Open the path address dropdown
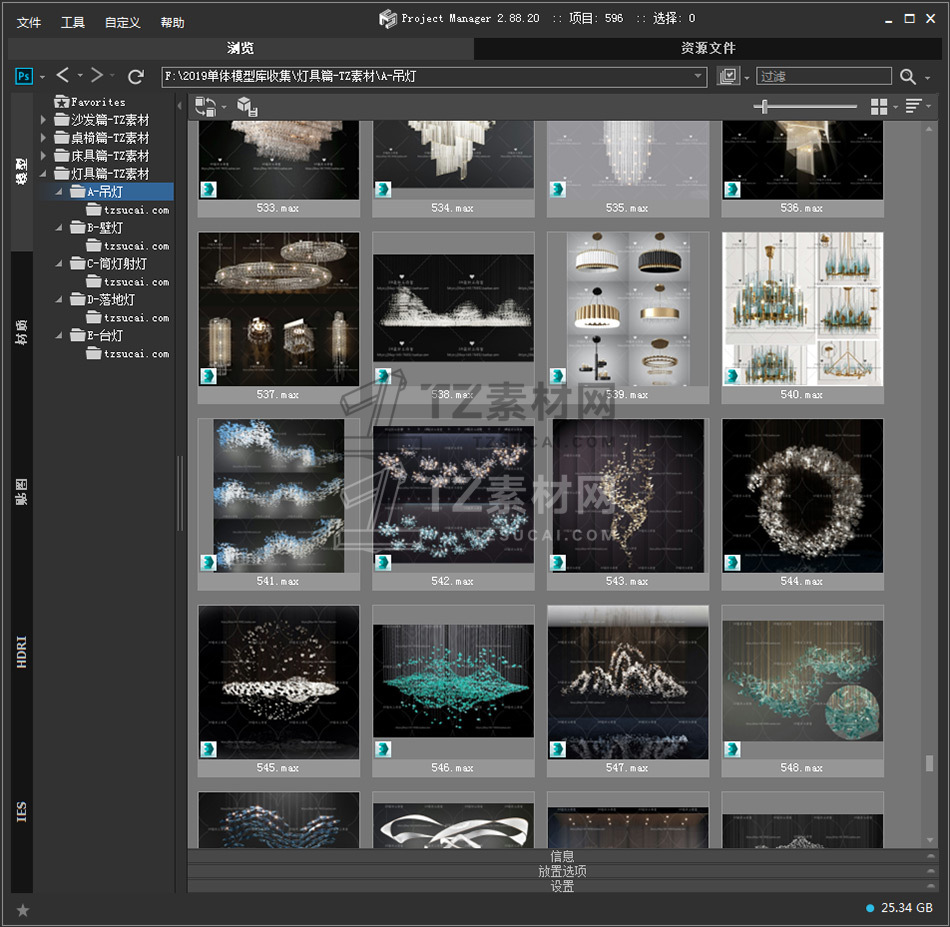 (699, 77)
